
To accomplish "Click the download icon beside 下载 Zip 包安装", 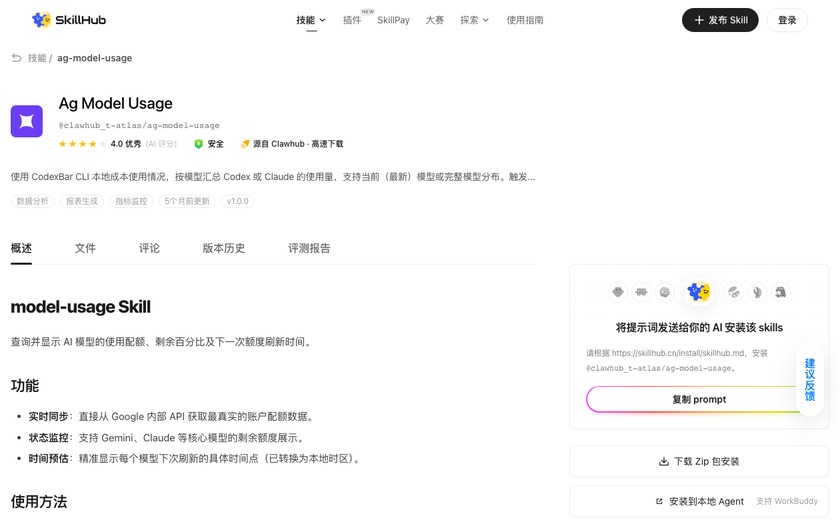I will (664, 462).
